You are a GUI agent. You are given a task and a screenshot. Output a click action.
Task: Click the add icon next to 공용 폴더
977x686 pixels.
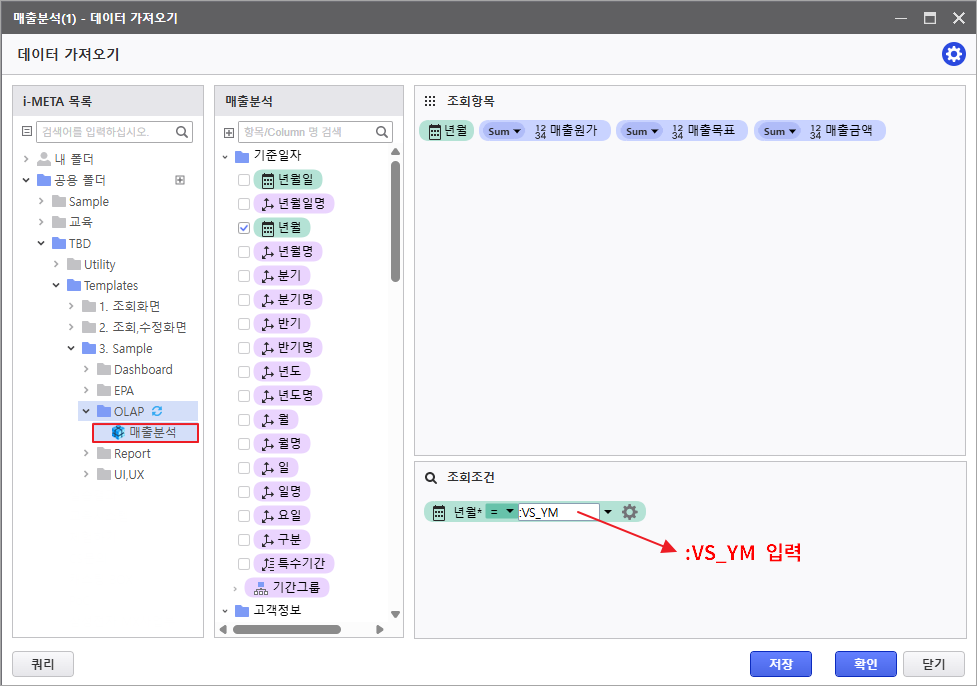coord(180,180)
